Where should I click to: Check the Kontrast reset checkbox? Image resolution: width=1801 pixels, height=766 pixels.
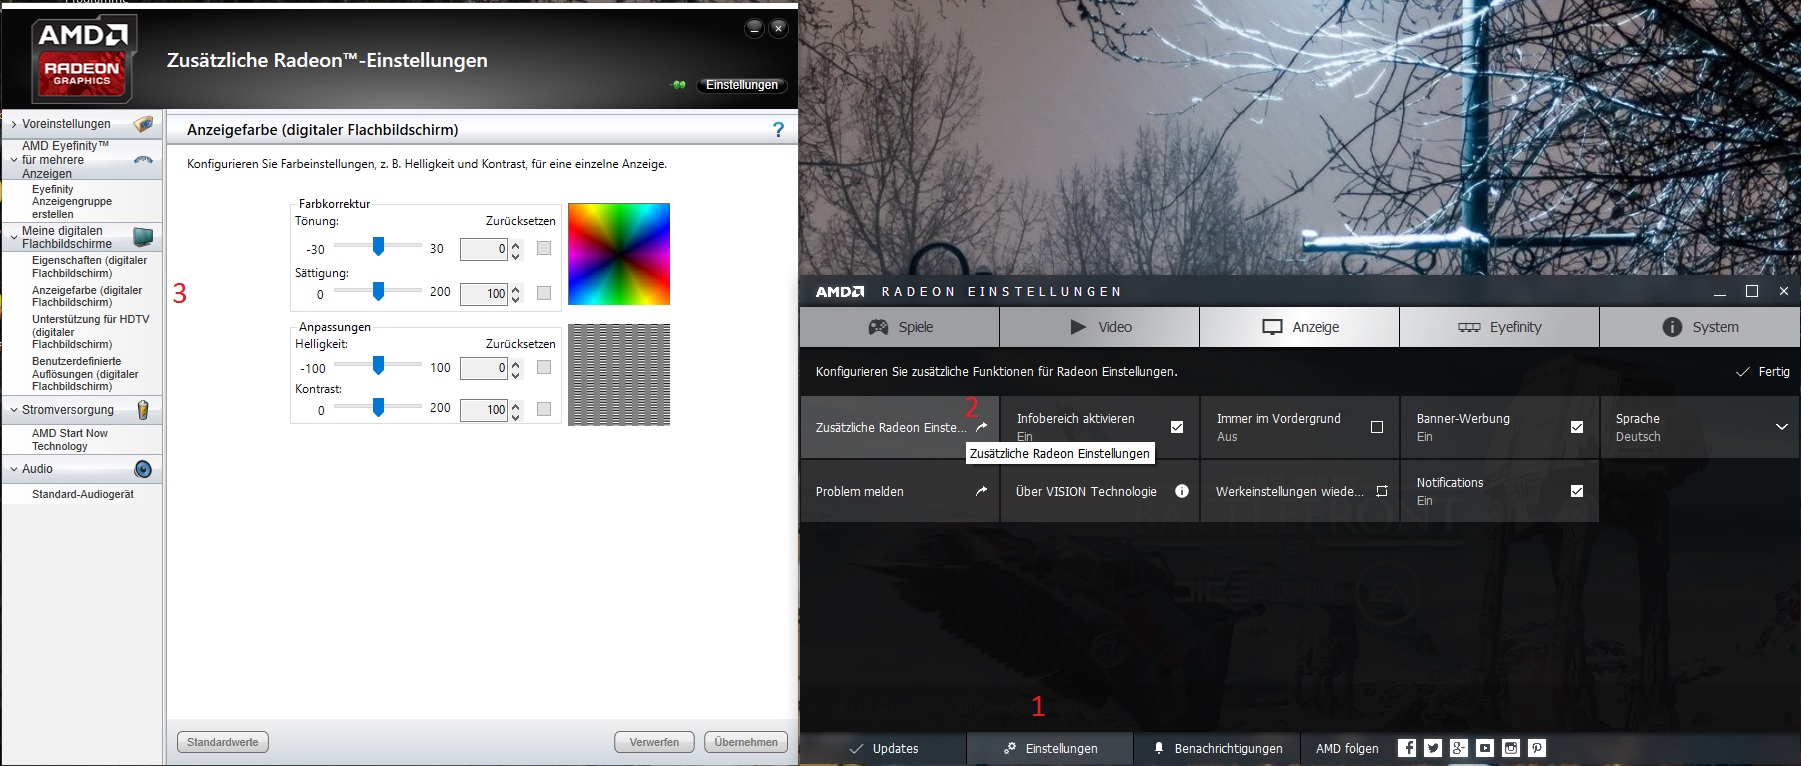pos(544,408)
